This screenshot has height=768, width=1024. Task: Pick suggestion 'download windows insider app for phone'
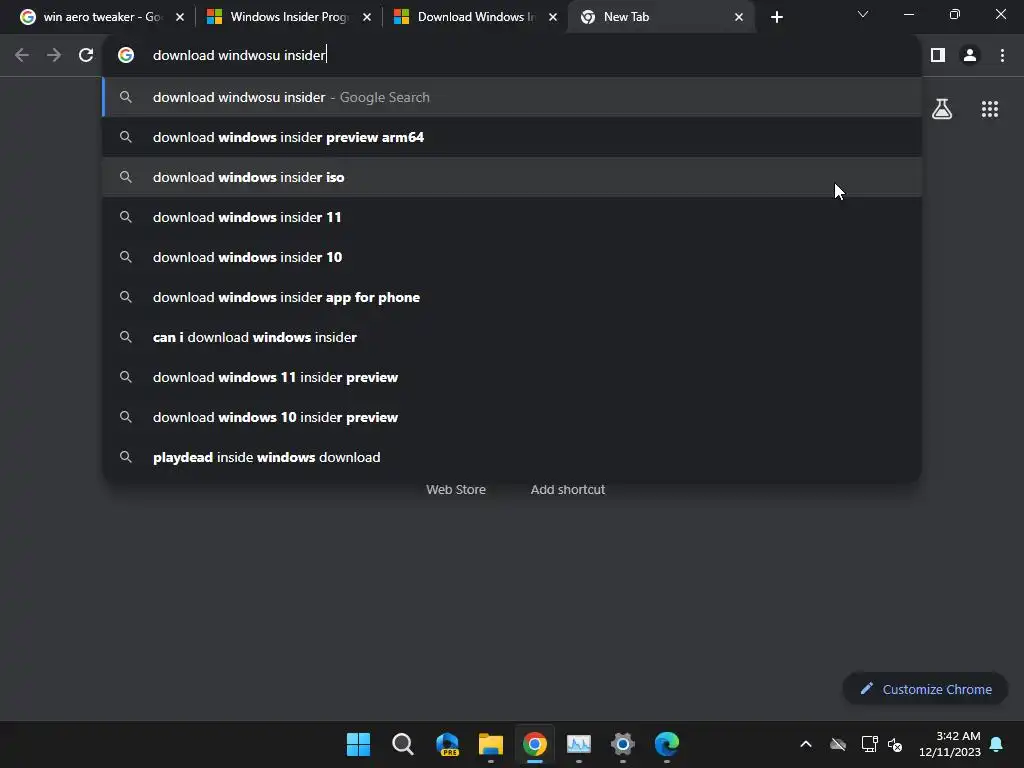pos(512,297)
